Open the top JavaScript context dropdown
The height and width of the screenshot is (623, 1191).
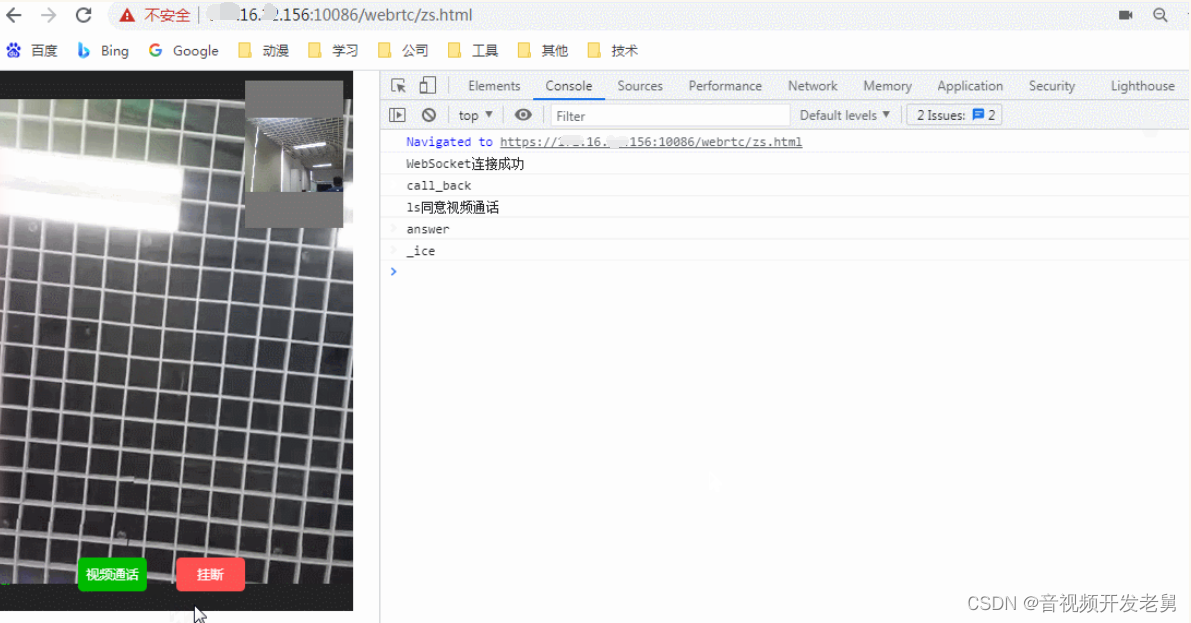(x=475, y=115)
